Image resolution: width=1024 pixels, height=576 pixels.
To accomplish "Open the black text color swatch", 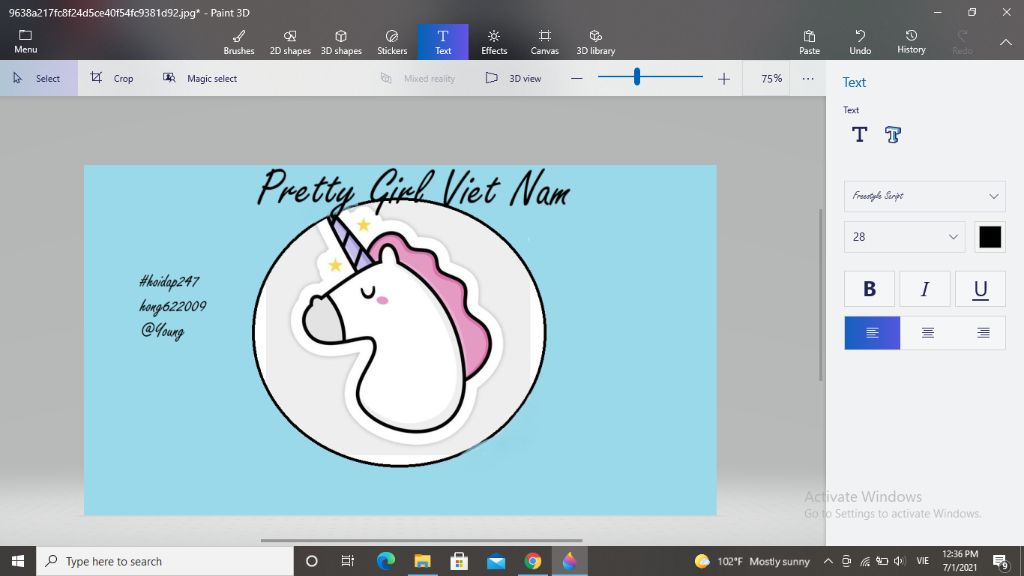I will (x=990, y=236).
